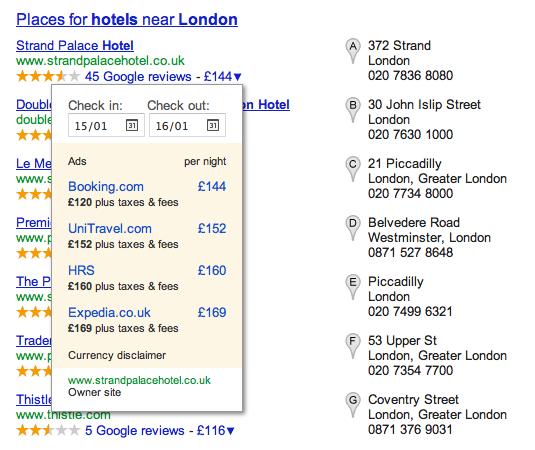This screenshot has height=450, width=535.
Task: Expand the £116 price dropdown arrow
Action: [x=231, y=431]
